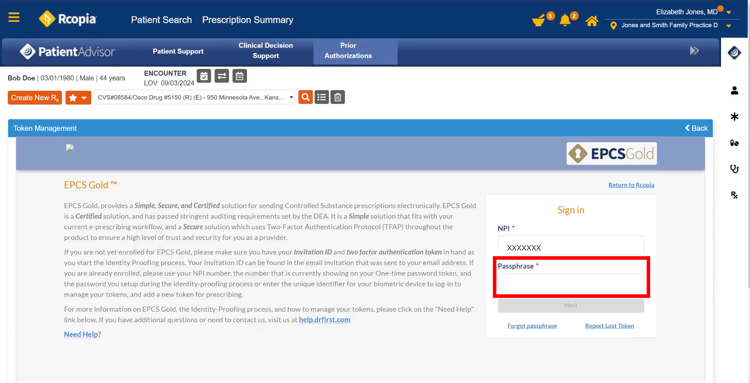Open the Rx sidebar icon
Viewport: 750px width, 383px height.
pyautogui.click(x=734, y=195)
